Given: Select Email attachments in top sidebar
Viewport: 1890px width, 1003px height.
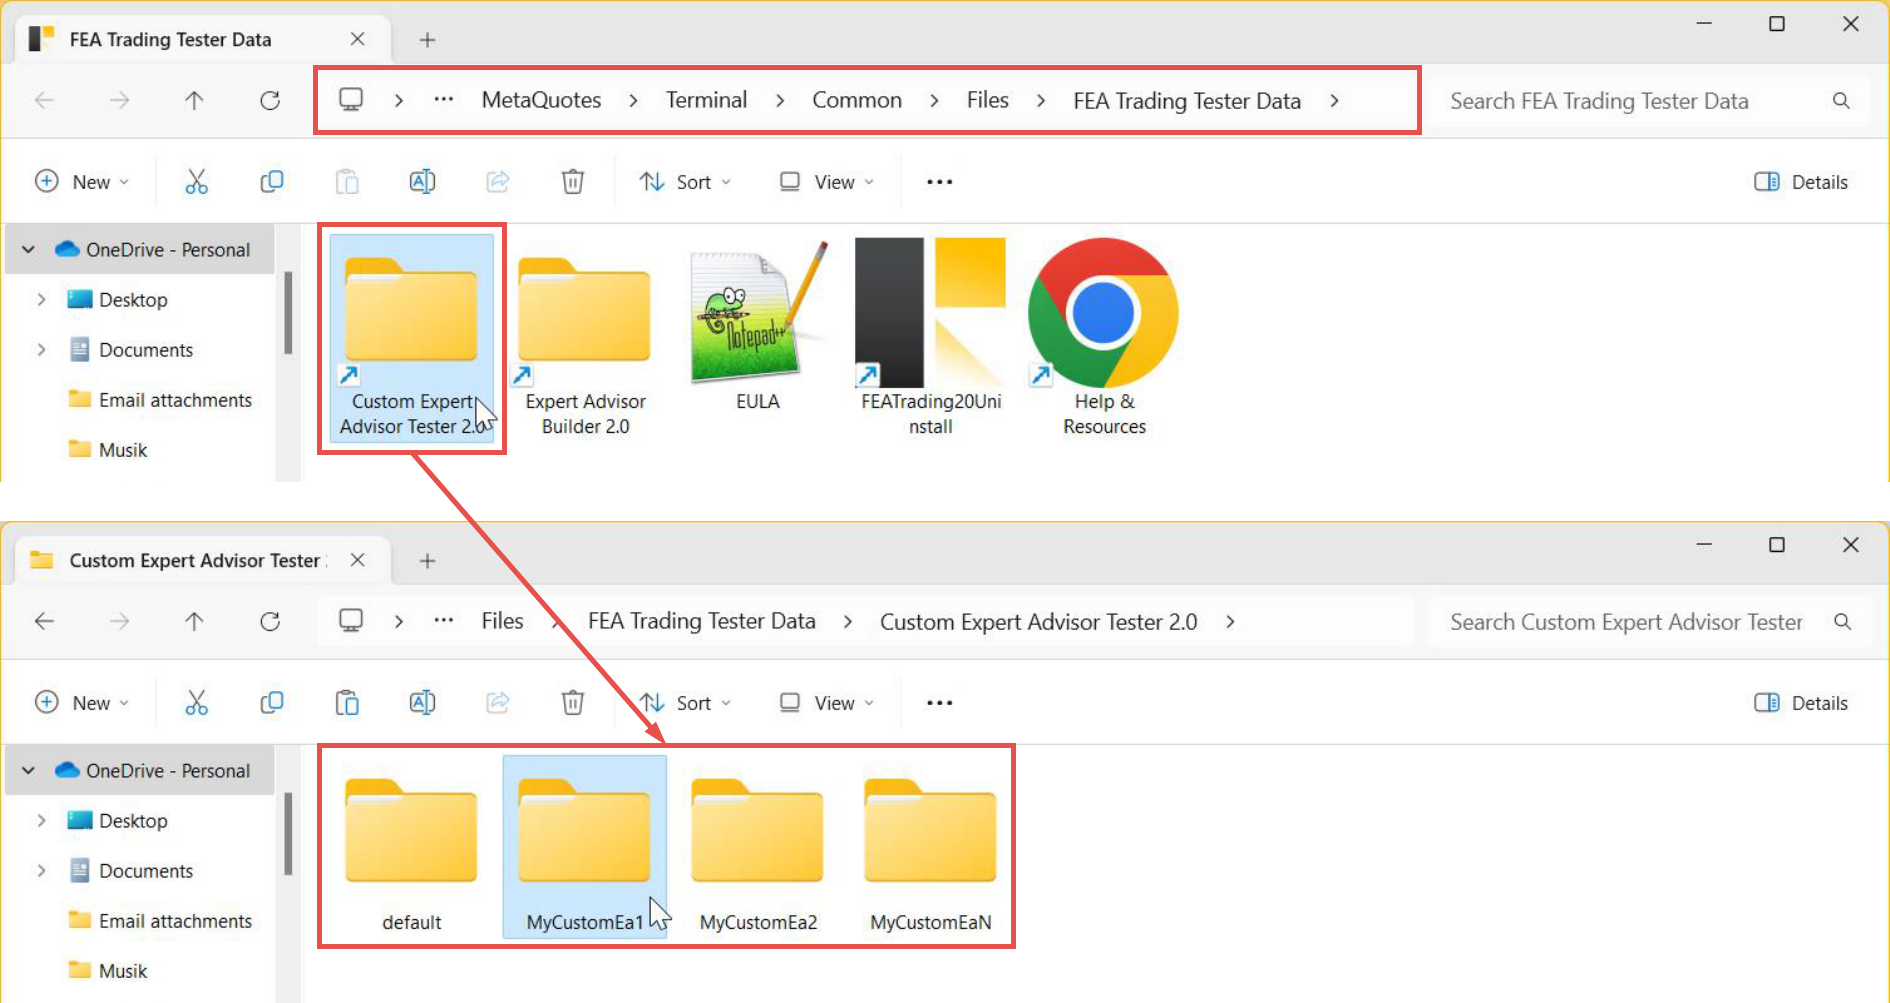Looking at the screenshot, I should point(160,400).
